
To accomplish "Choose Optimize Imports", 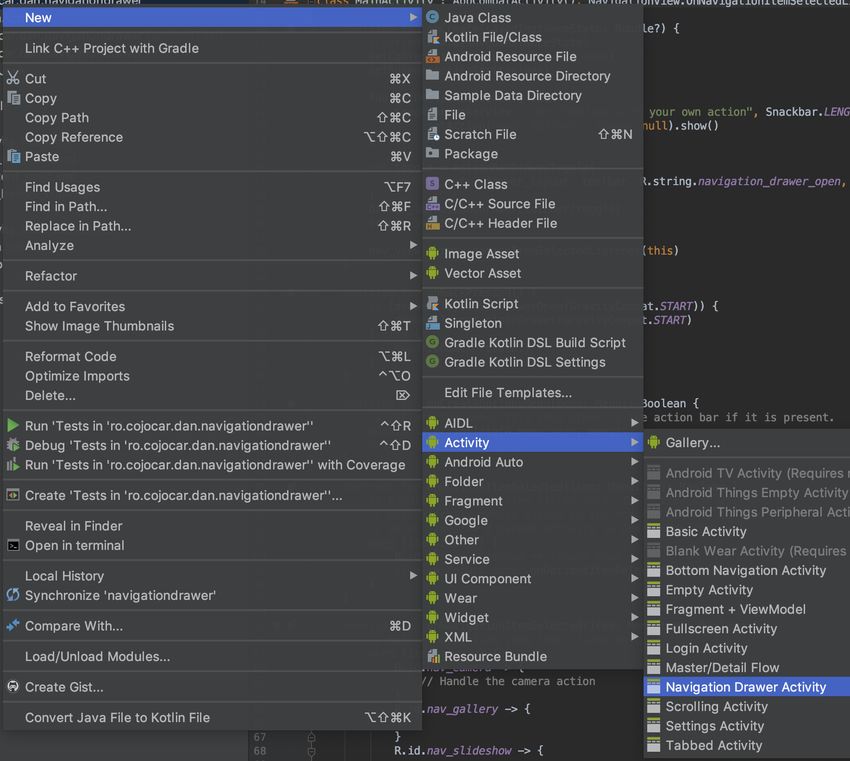I will [212, 376].
